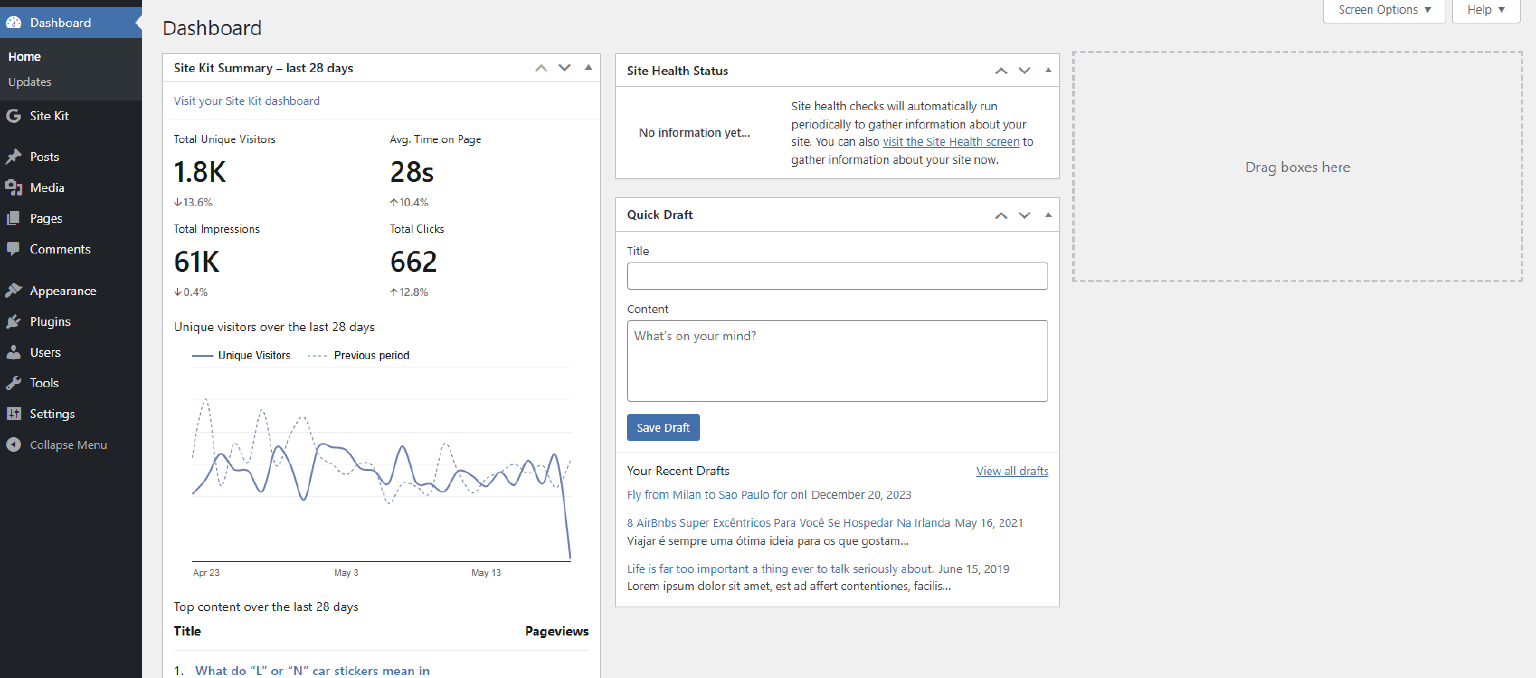
Task: Click the Total Clicks 662 value
Action: [414, 262]
